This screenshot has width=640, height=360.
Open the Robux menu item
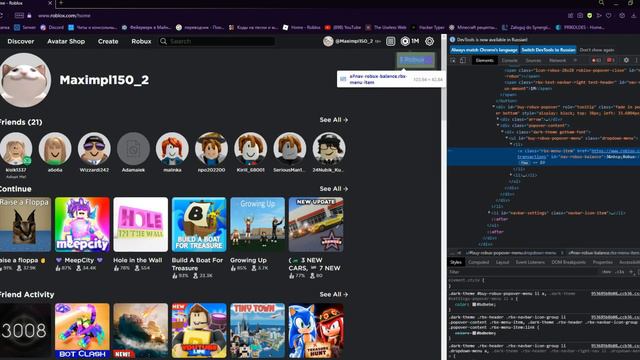pyautogui.click(x=141, y=41)
